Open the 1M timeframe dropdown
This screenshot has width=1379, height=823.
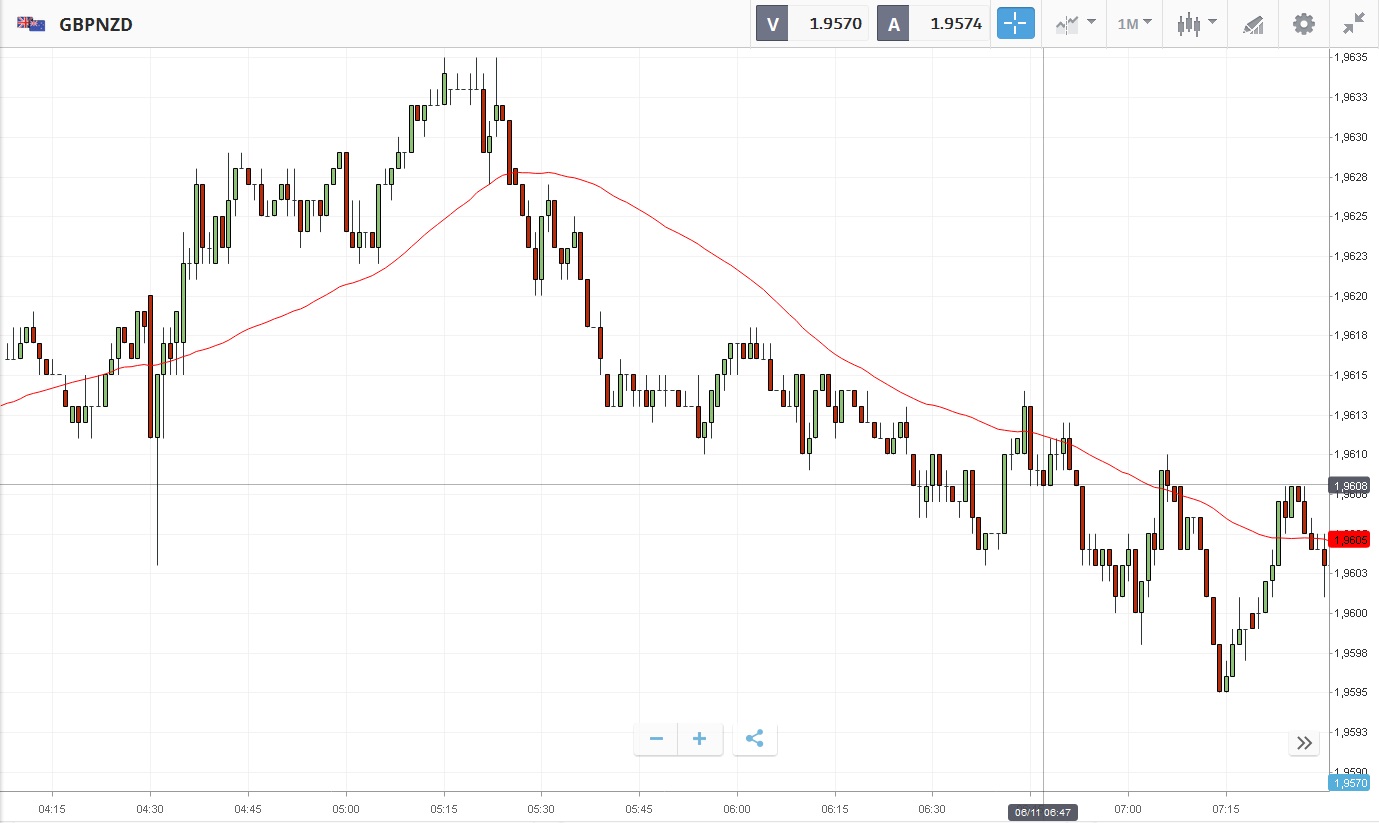click(1134, 24)
